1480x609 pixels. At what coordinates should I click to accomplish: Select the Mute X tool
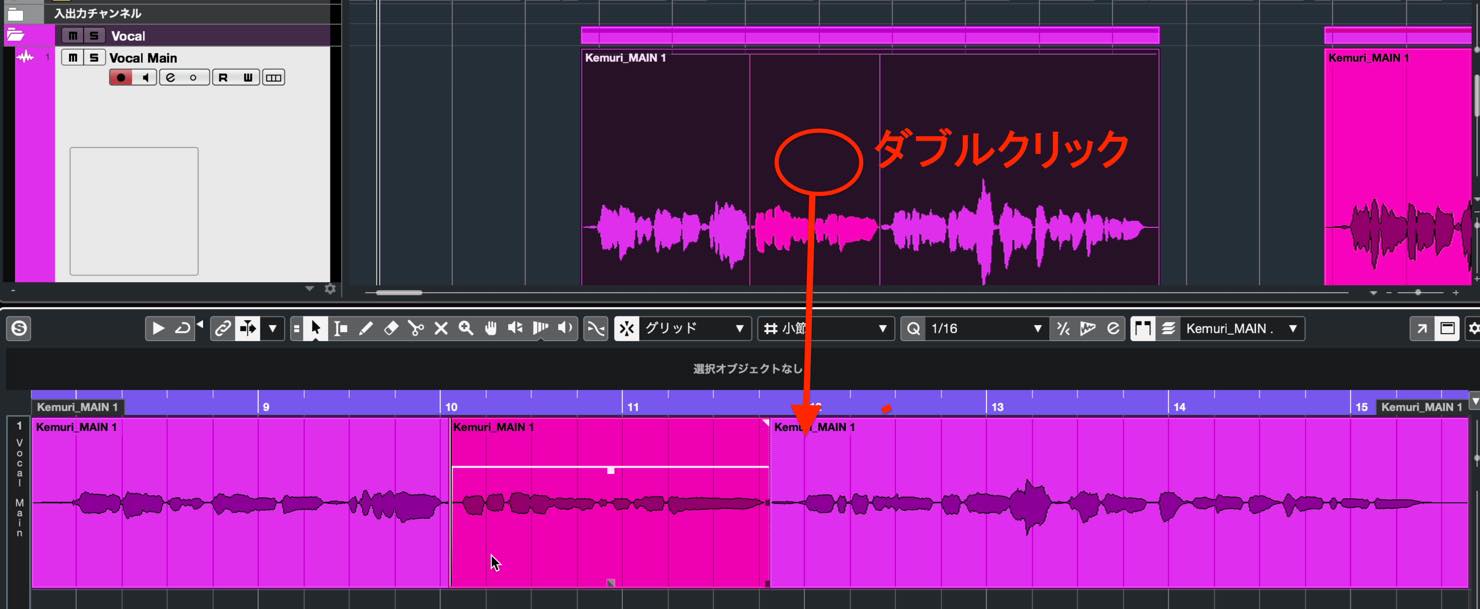441,328
